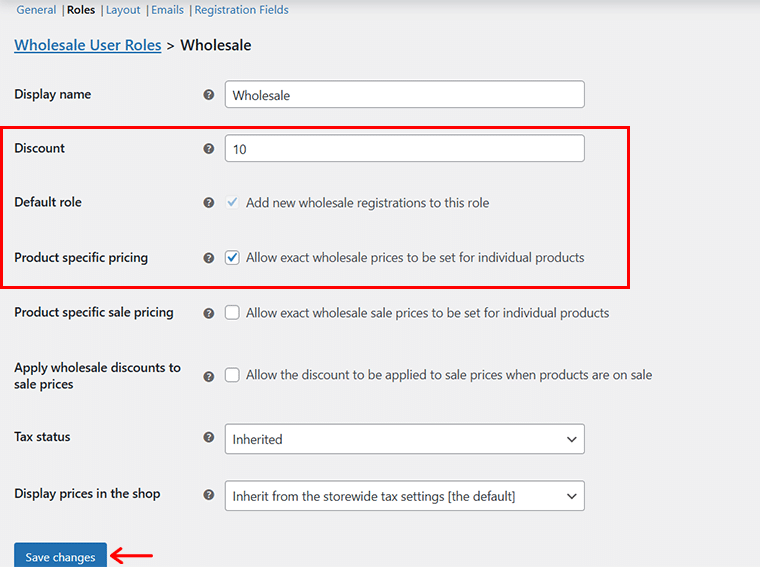Toggle the Add new wholesale registrations checkbox
Screen dimensions: 760x567
(x=232, y=202)
